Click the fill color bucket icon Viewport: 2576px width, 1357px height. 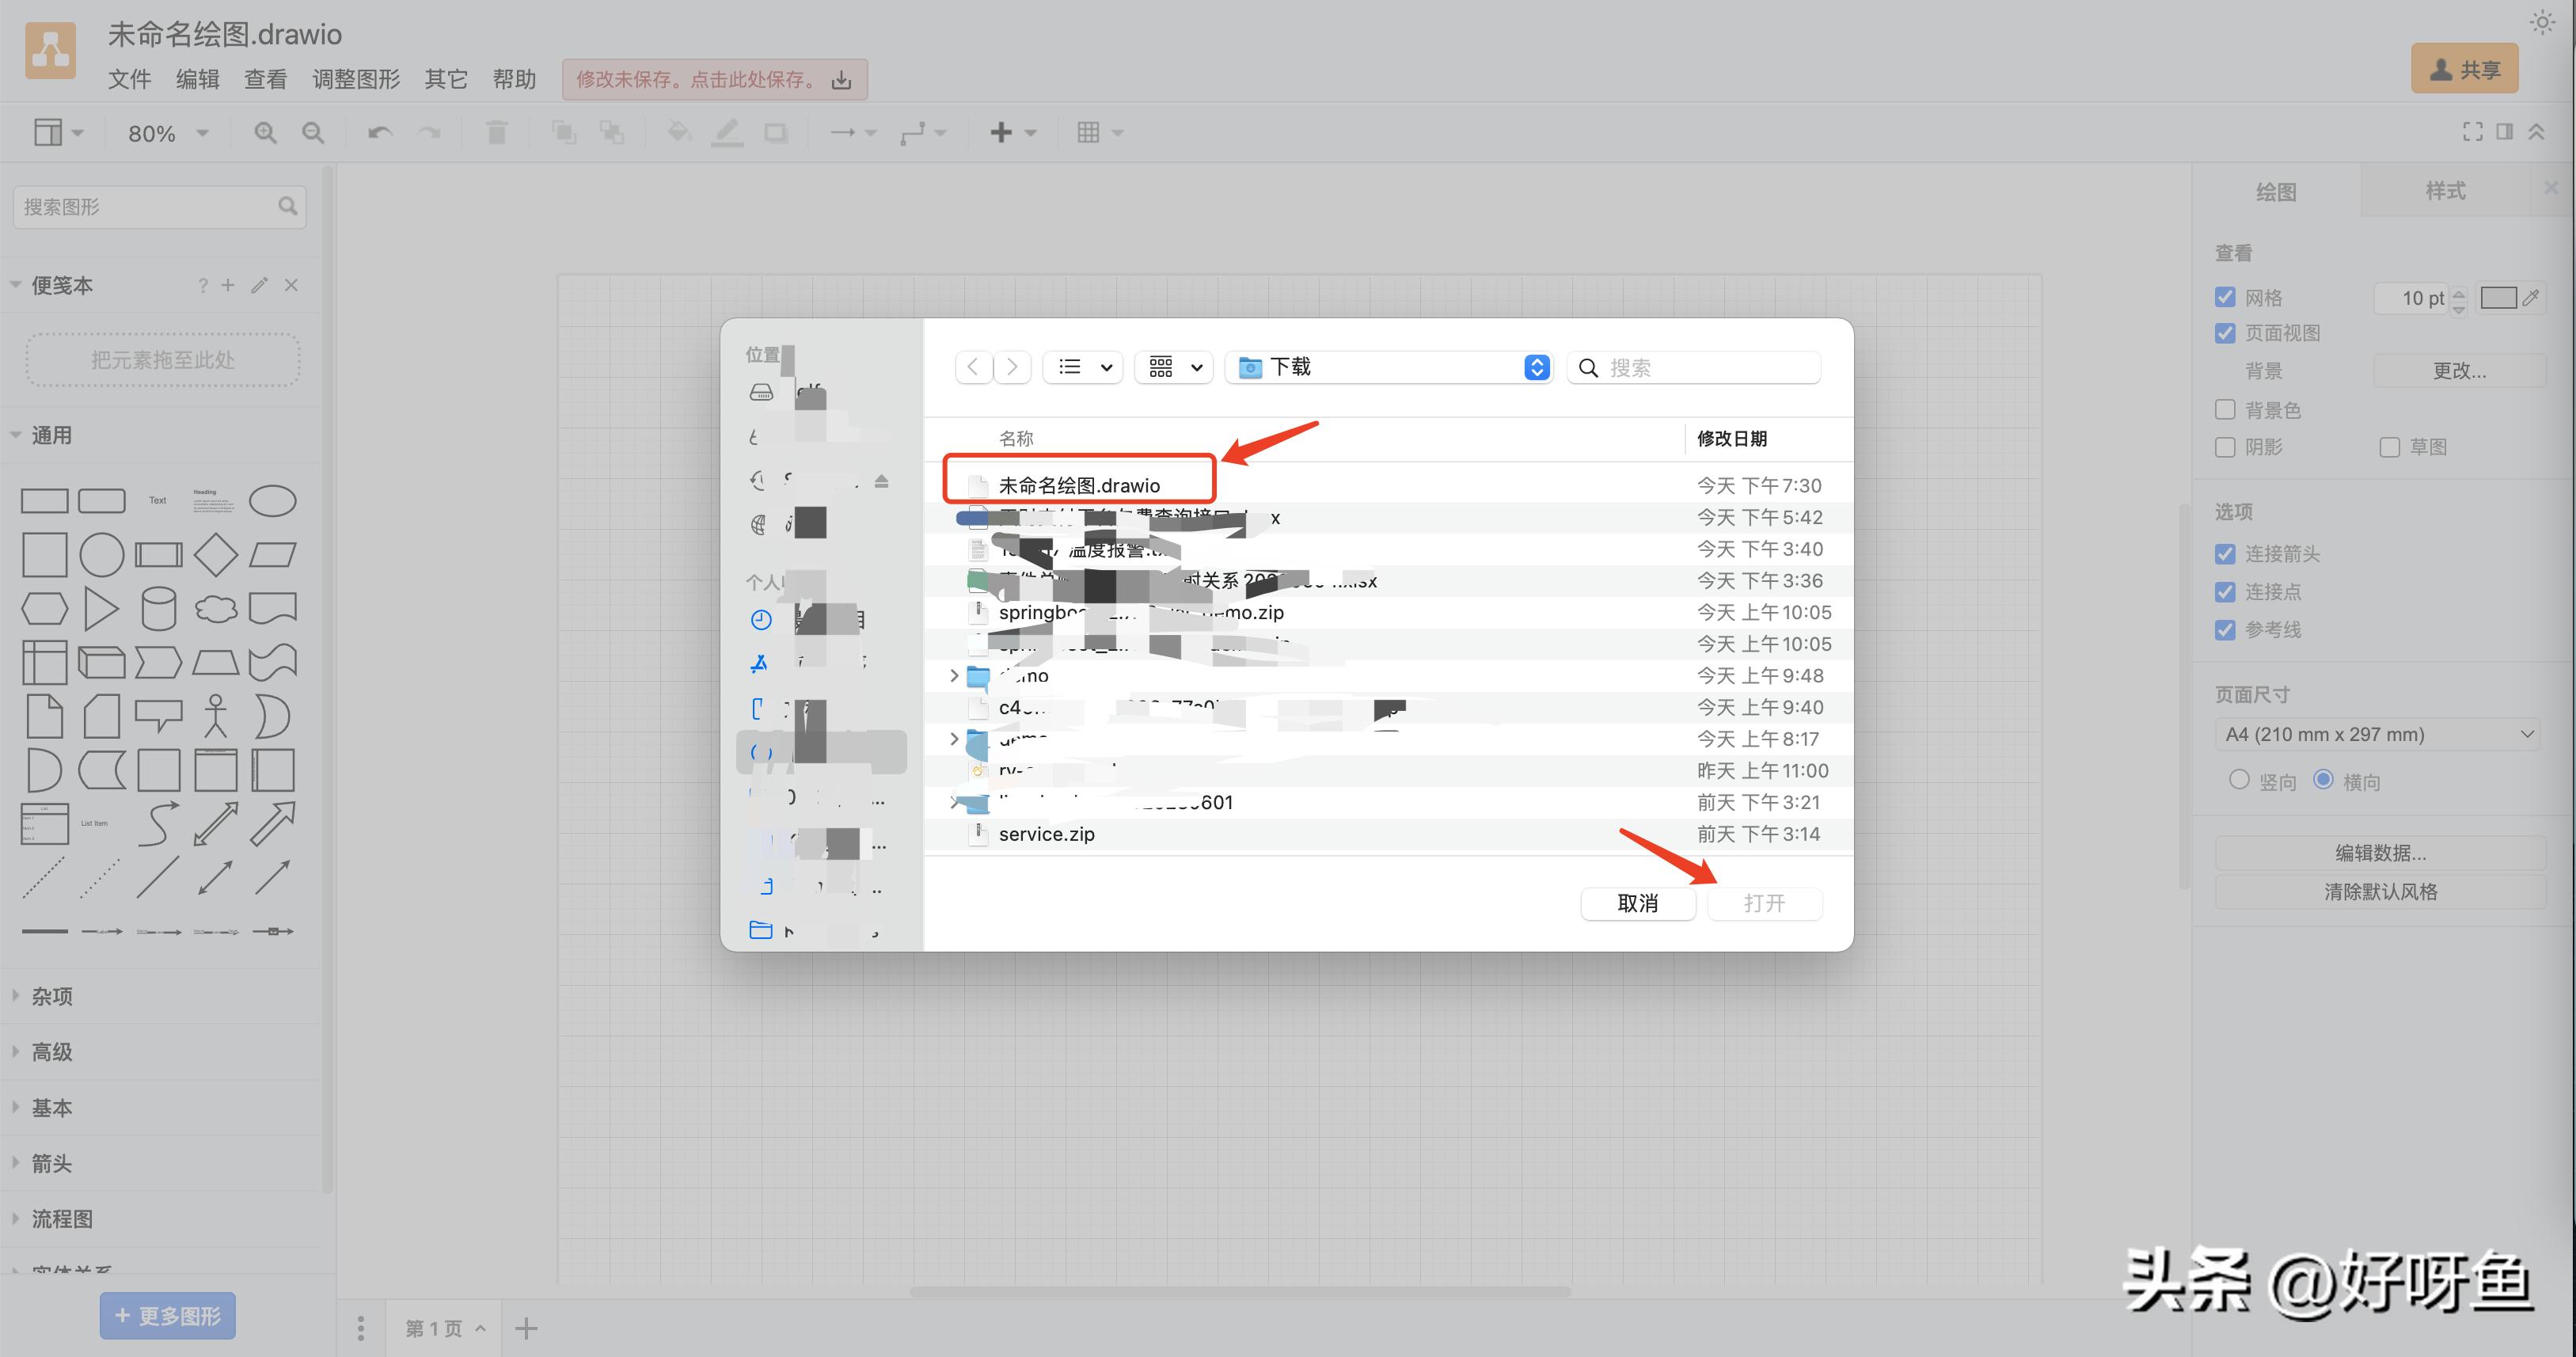679,133
